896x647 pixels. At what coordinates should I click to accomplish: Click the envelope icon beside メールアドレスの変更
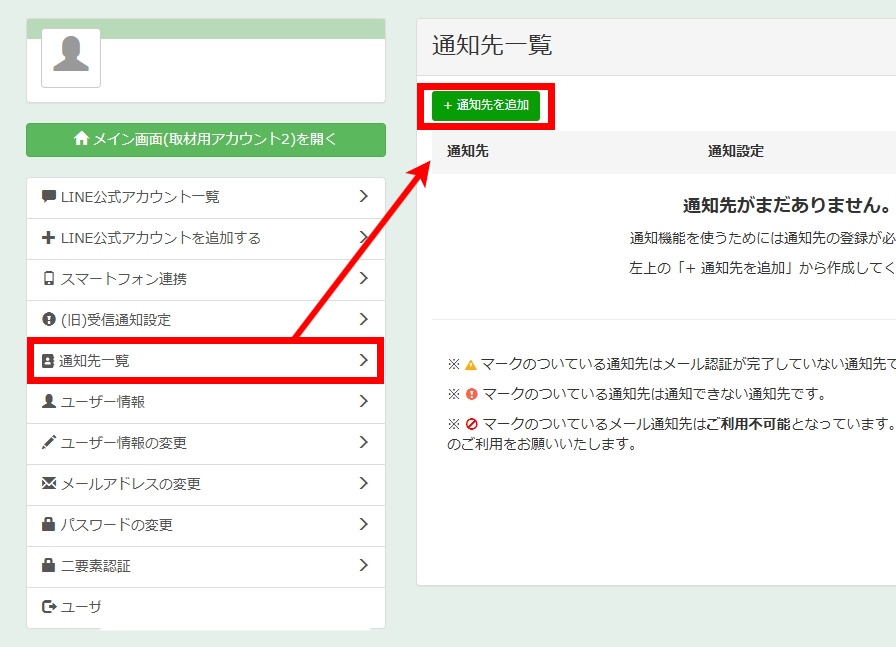click(49, 484)
